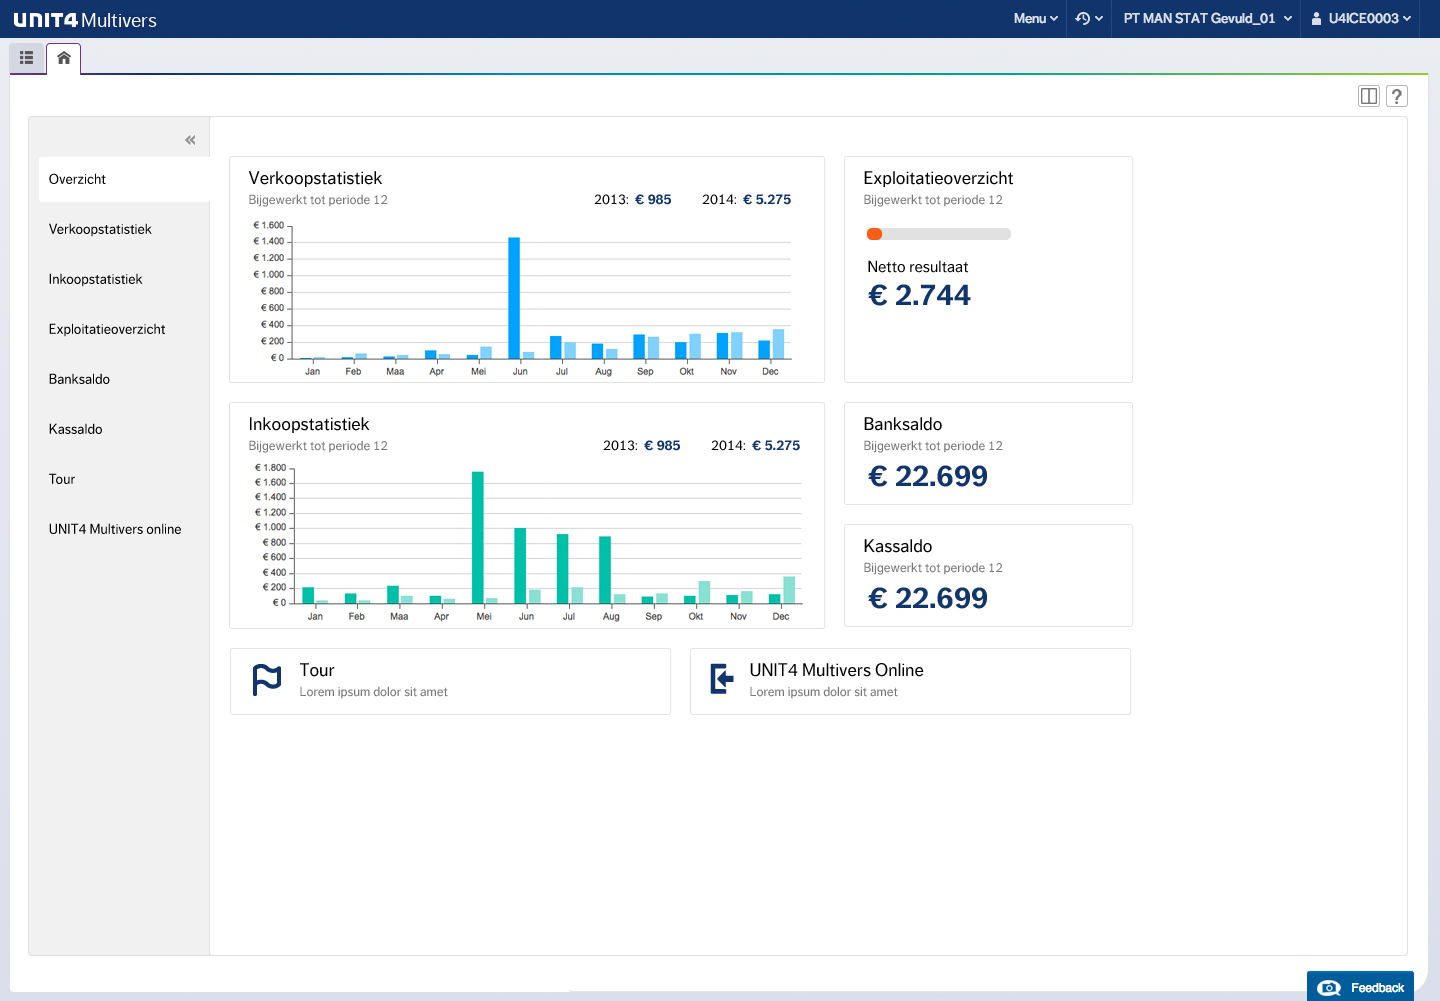Click the UNIT4 Multivers logo
1440x1001 pixels.
85,19
